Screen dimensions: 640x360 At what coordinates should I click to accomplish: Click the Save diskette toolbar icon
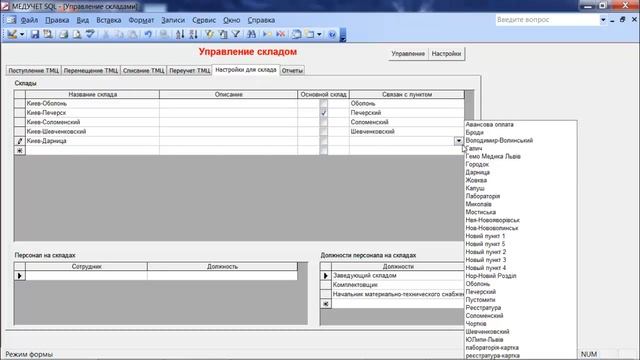click(35, 34)
